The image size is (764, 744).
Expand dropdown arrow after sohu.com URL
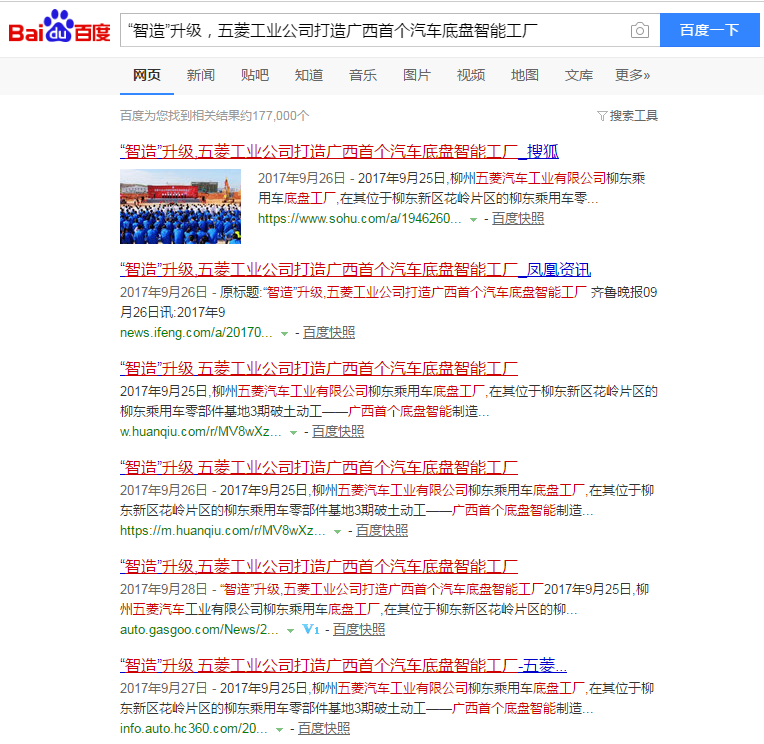tap(473, 220)
